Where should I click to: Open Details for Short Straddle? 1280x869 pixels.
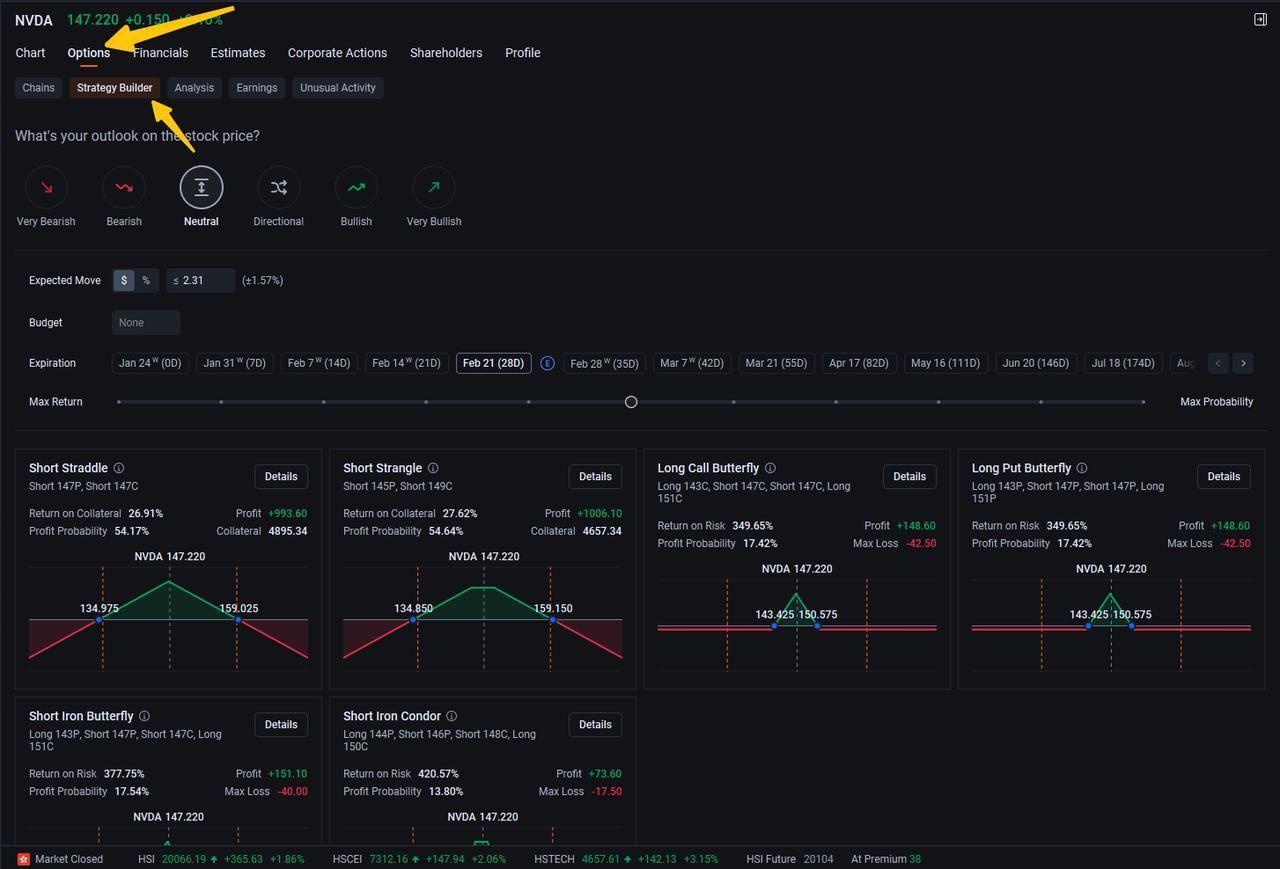click(x=281, y=477)
